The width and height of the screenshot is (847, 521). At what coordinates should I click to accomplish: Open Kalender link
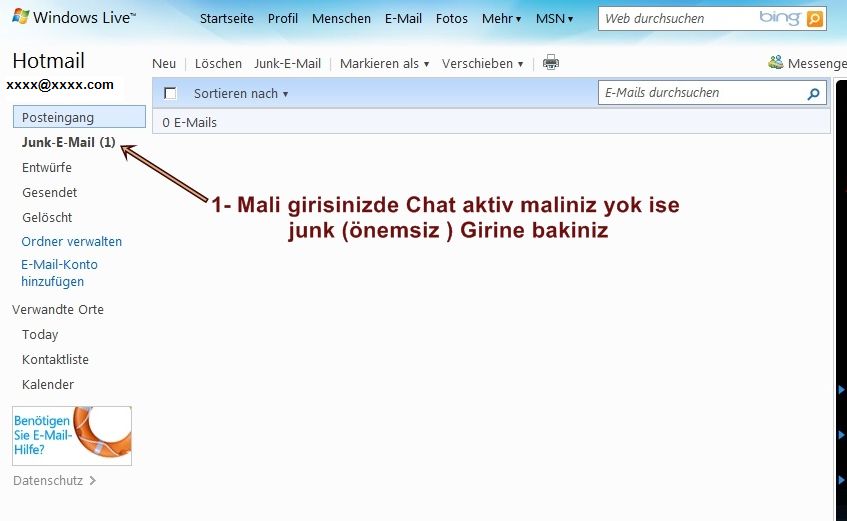(48, 384)
